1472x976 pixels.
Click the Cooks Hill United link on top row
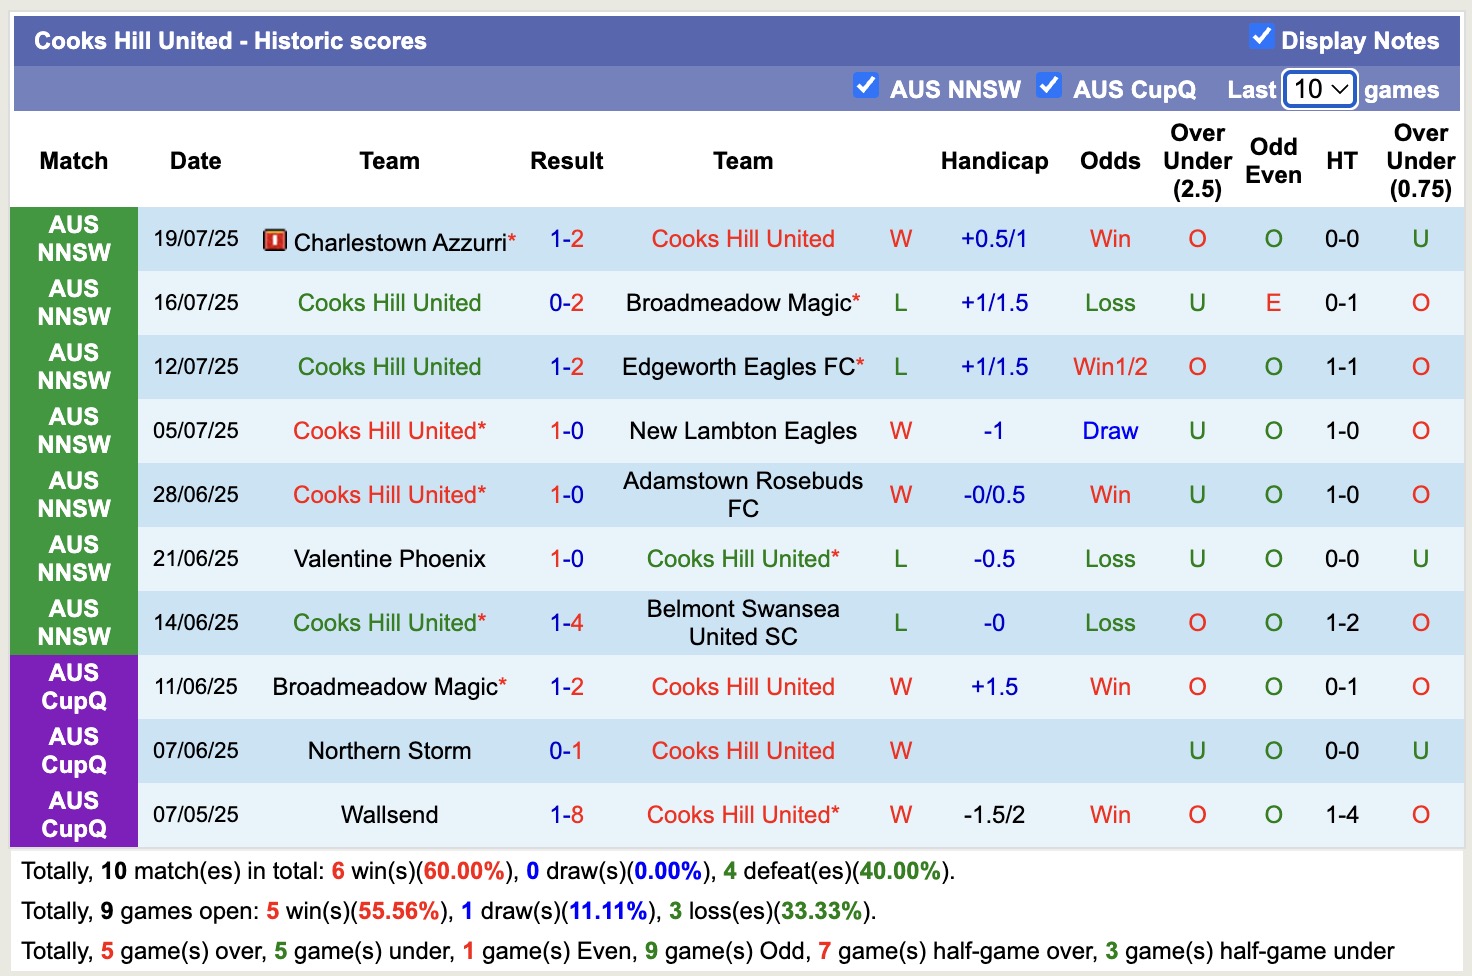(x=743, y=238)
